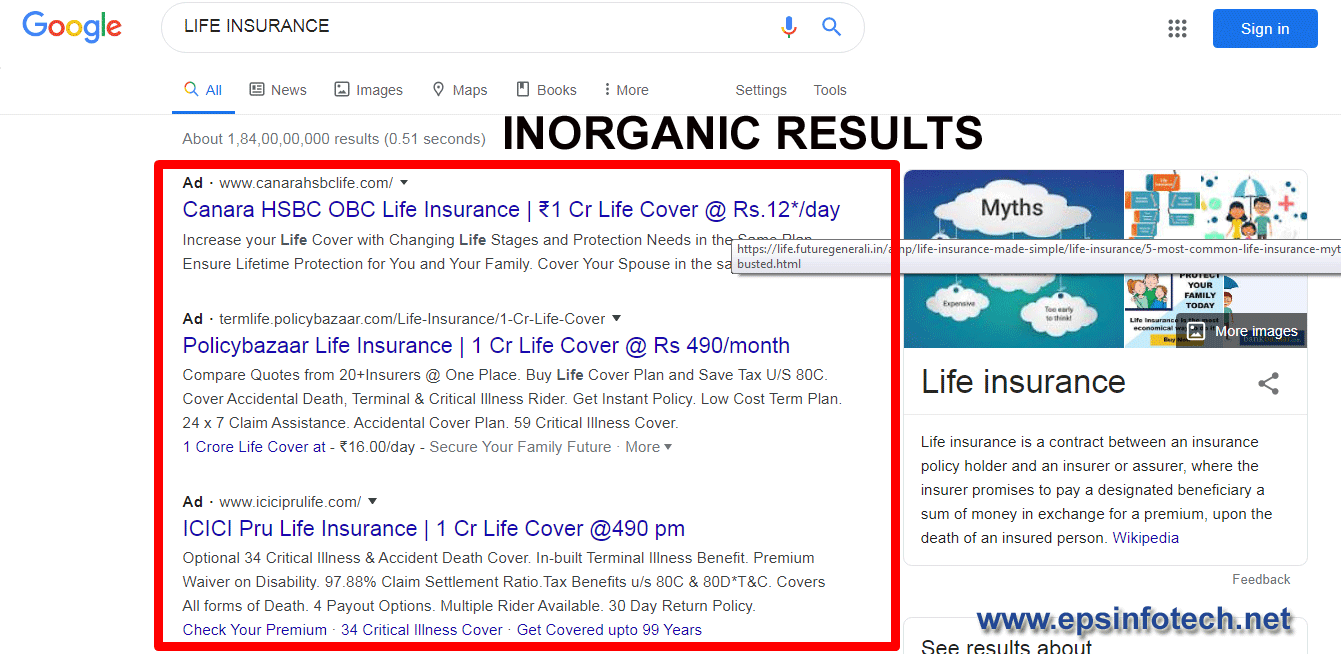The height and width of the screenshot is (654, 1341).
Task: Click Feedback under knowledge panel
Action: 1261,579
